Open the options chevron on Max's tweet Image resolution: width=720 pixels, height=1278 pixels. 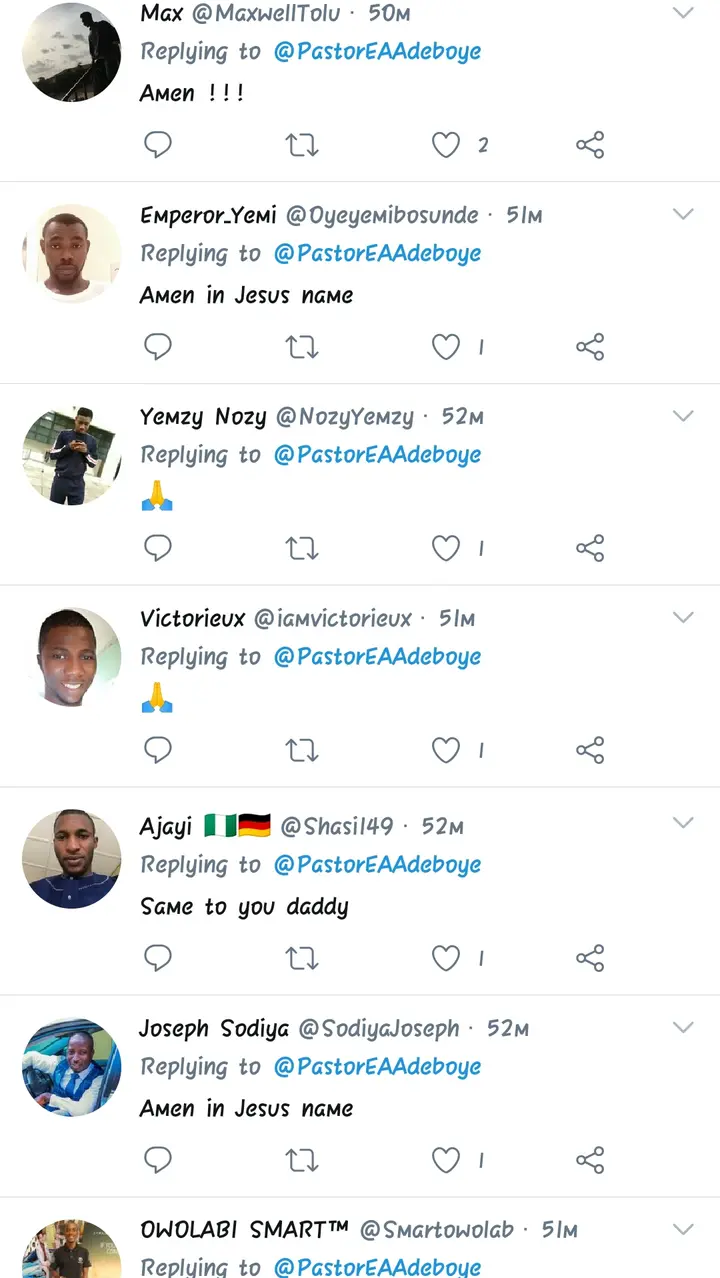pyautogui.click(x=683, y=13)
